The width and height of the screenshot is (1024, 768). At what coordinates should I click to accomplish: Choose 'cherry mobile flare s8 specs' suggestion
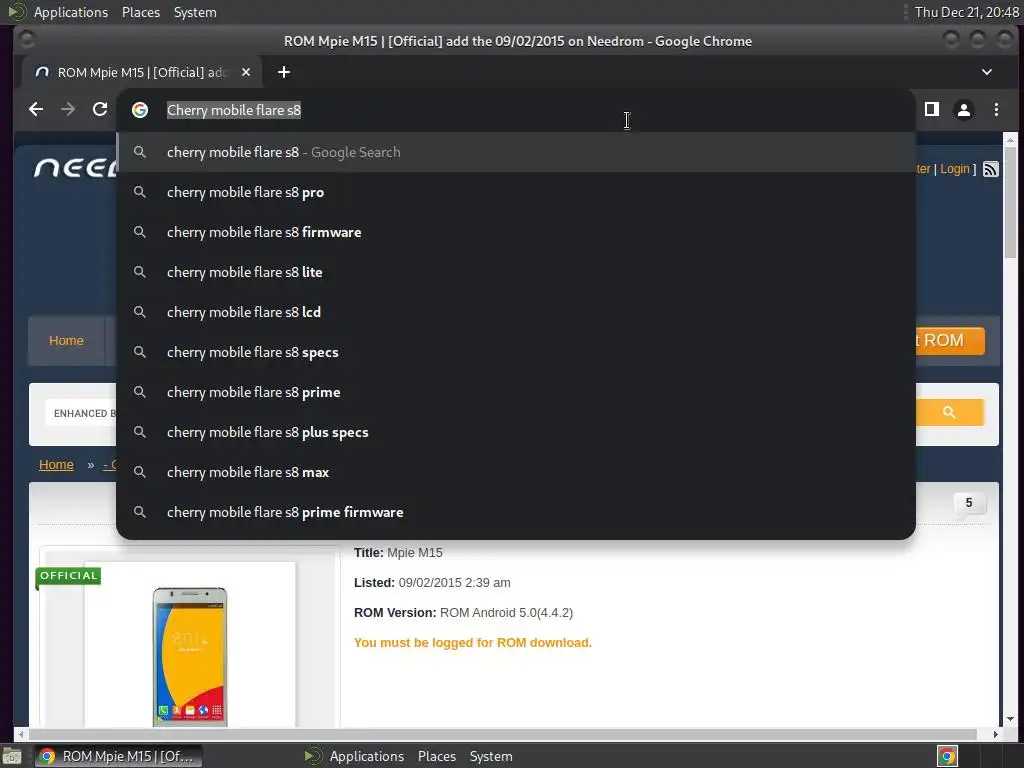coord(516,352)
